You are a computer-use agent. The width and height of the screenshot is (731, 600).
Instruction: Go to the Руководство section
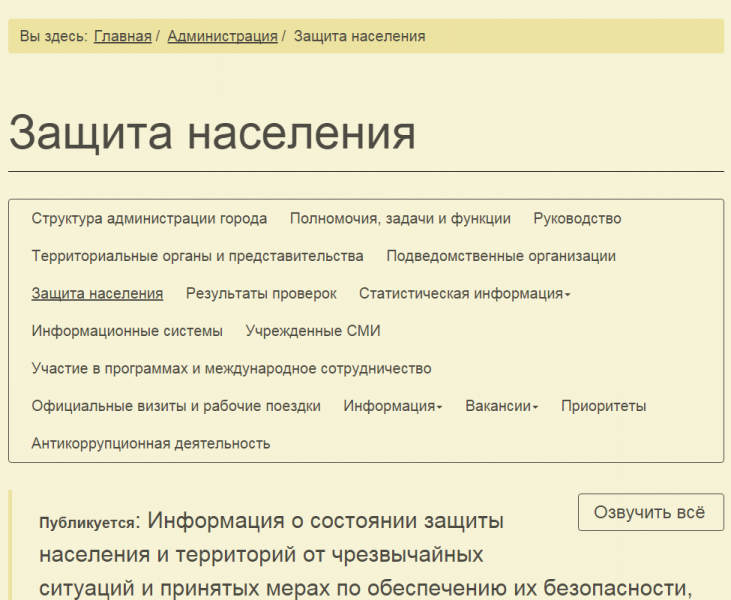pyautogui.click(x=577, y=218)
